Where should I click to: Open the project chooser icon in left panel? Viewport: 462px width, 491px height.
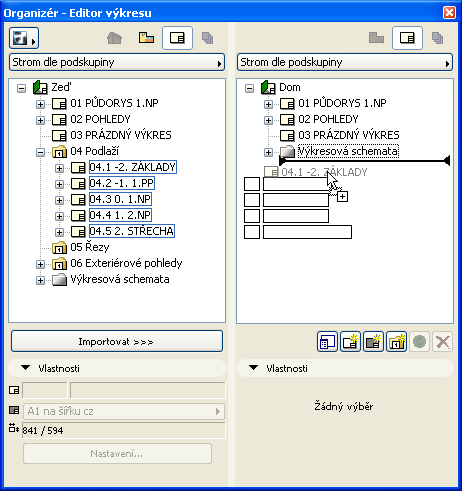pyautogui.click(x=24, y=38)
